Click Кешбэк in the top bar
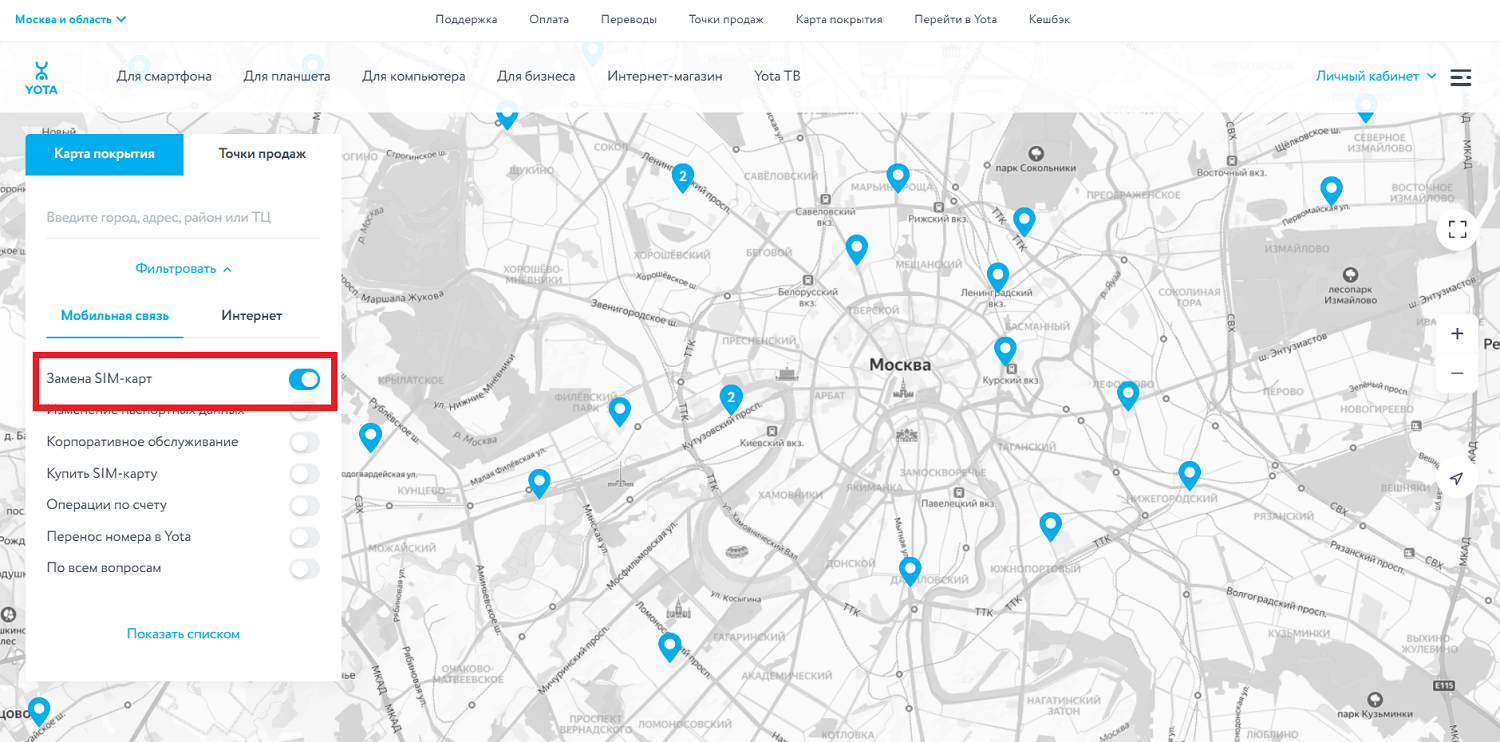1500x742 pixels. 1049,19
